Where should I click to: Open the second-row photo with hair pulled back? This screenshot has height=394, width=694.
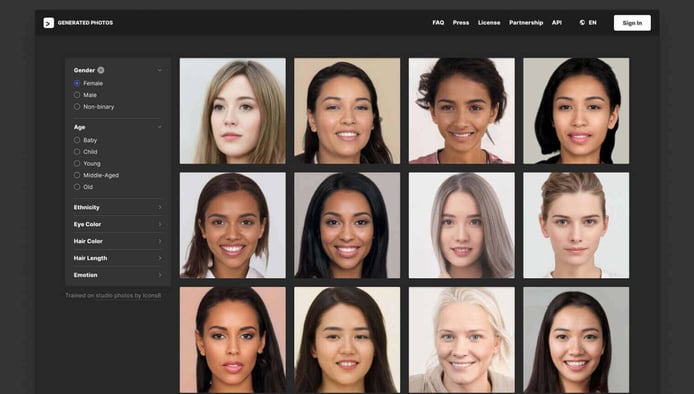pyautogui.click(x=576, y=225)
